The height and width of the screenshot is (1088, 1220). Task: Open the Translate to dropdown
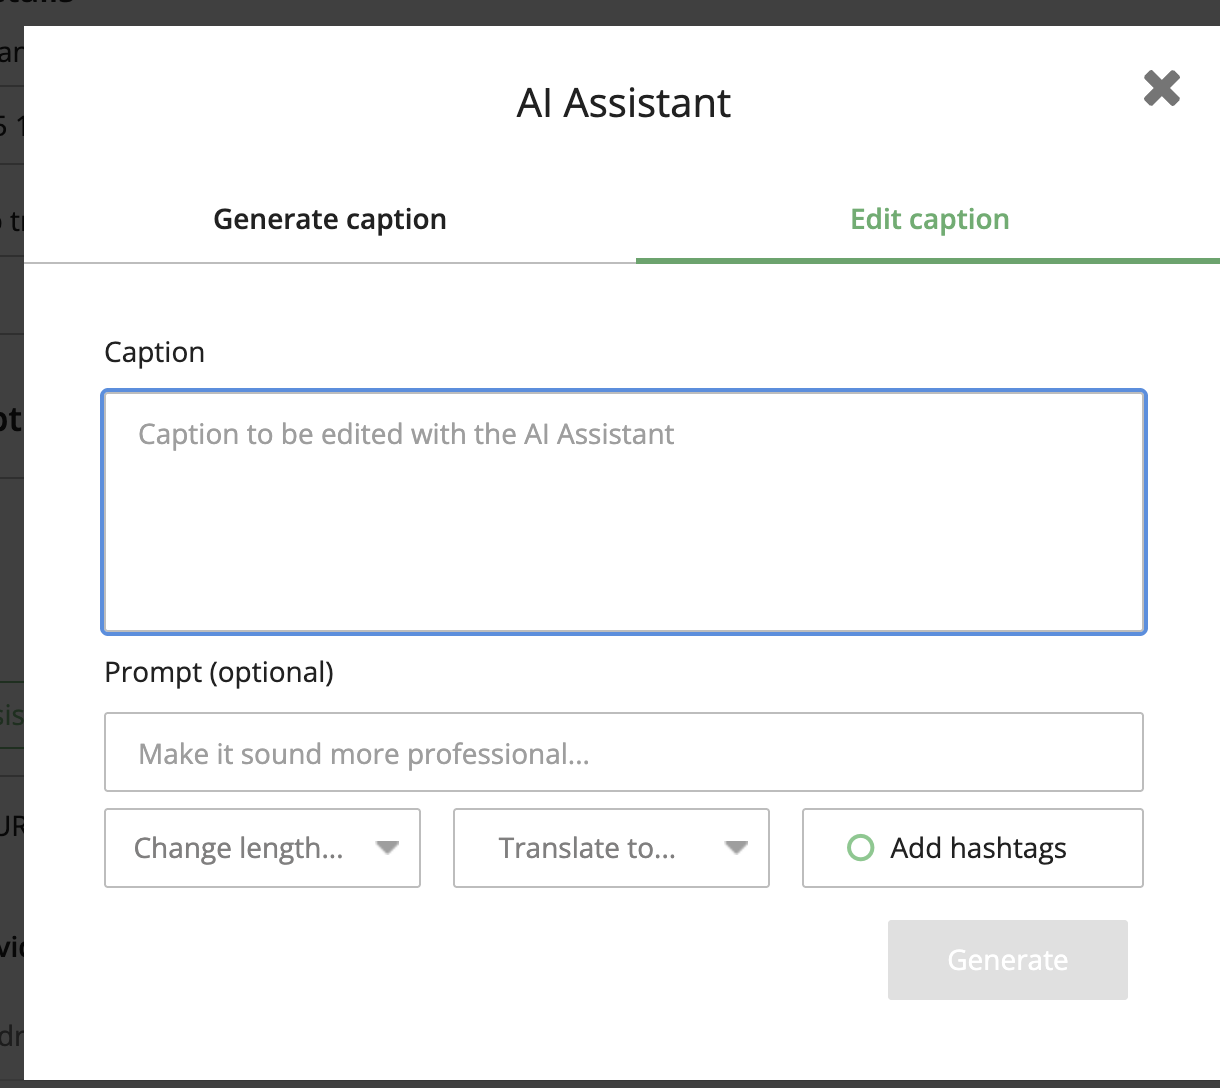[x=590, y=848]
